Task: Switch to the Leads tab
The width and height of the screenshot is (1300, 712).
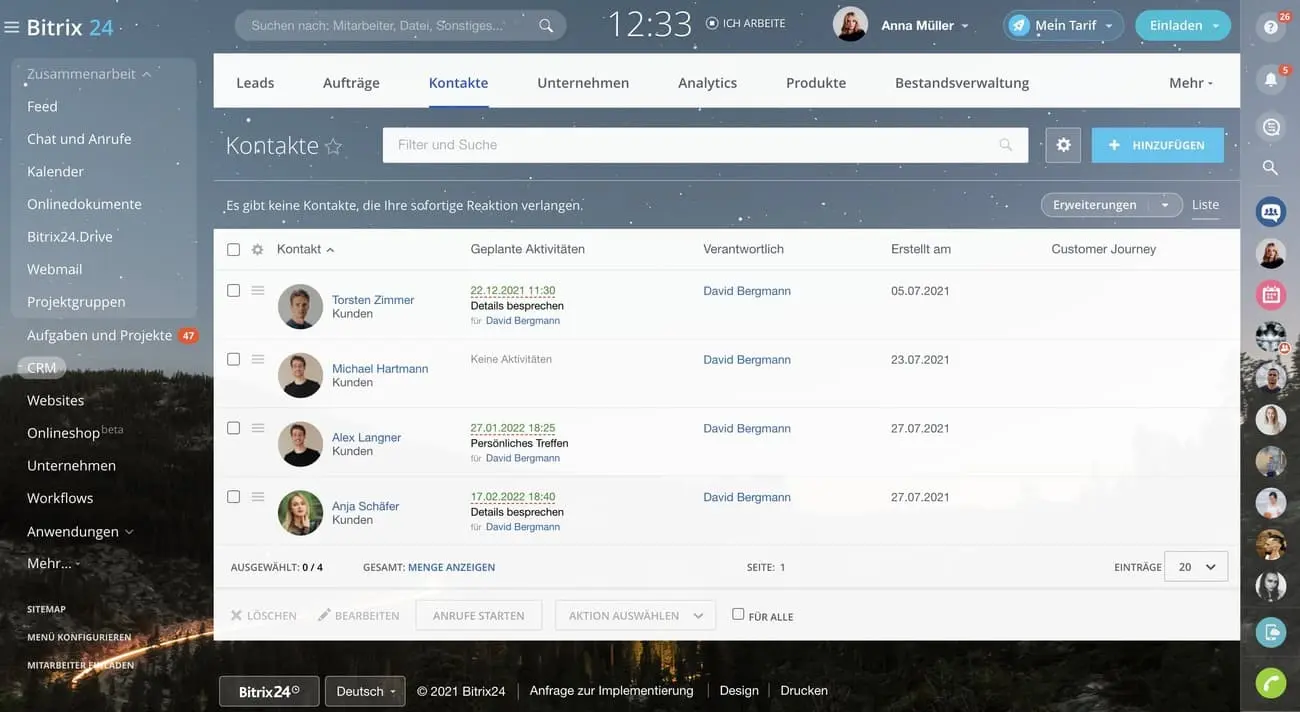Action: [x=255, y=83]
